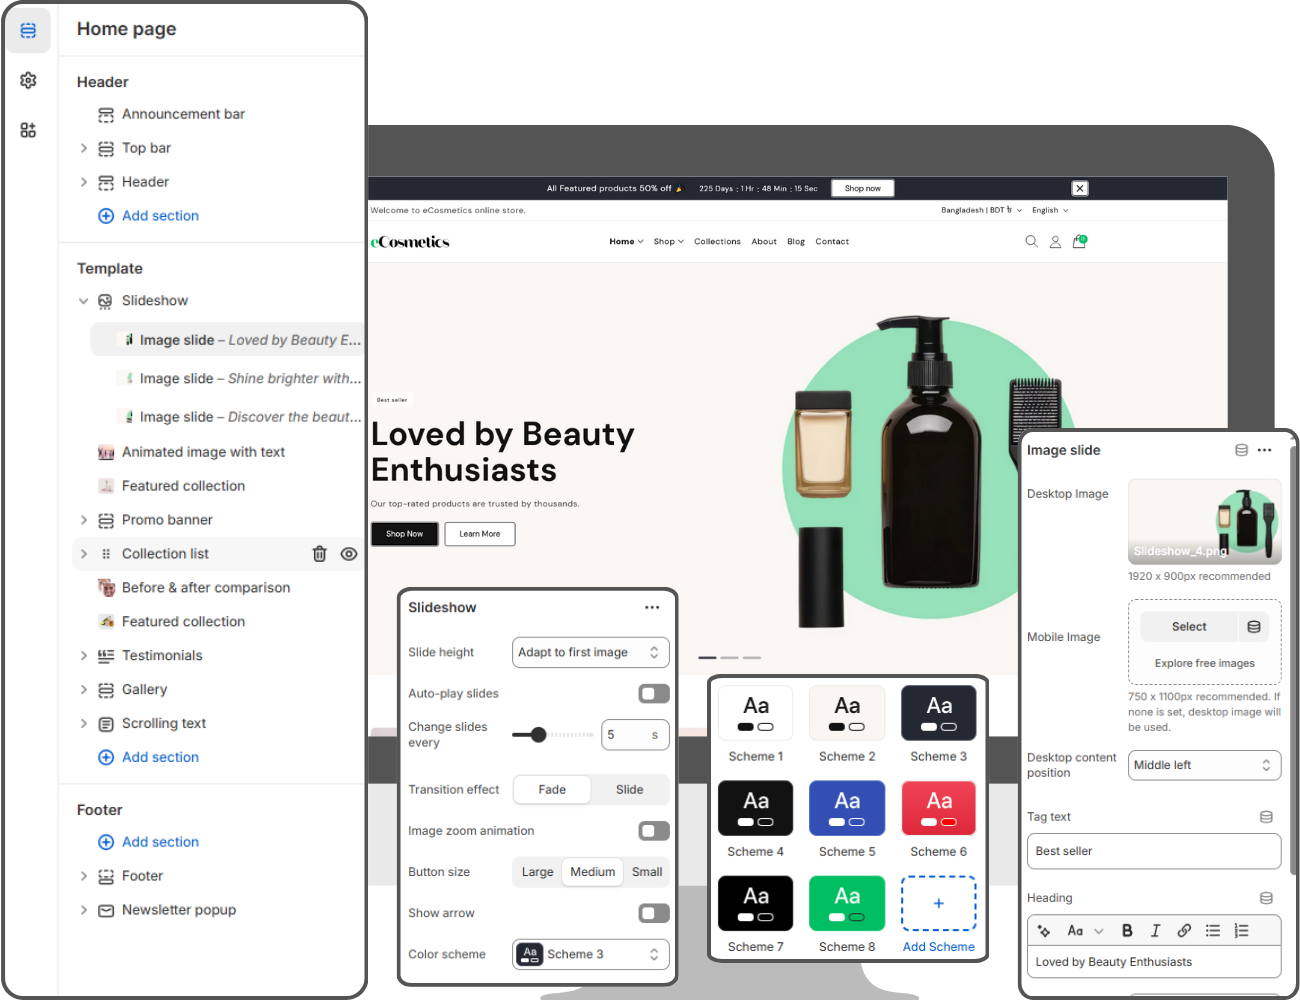The height and width of the screenshot is (1000, 1300).
Task: Expand the Top bar section
Action: [x=84, y=148]
